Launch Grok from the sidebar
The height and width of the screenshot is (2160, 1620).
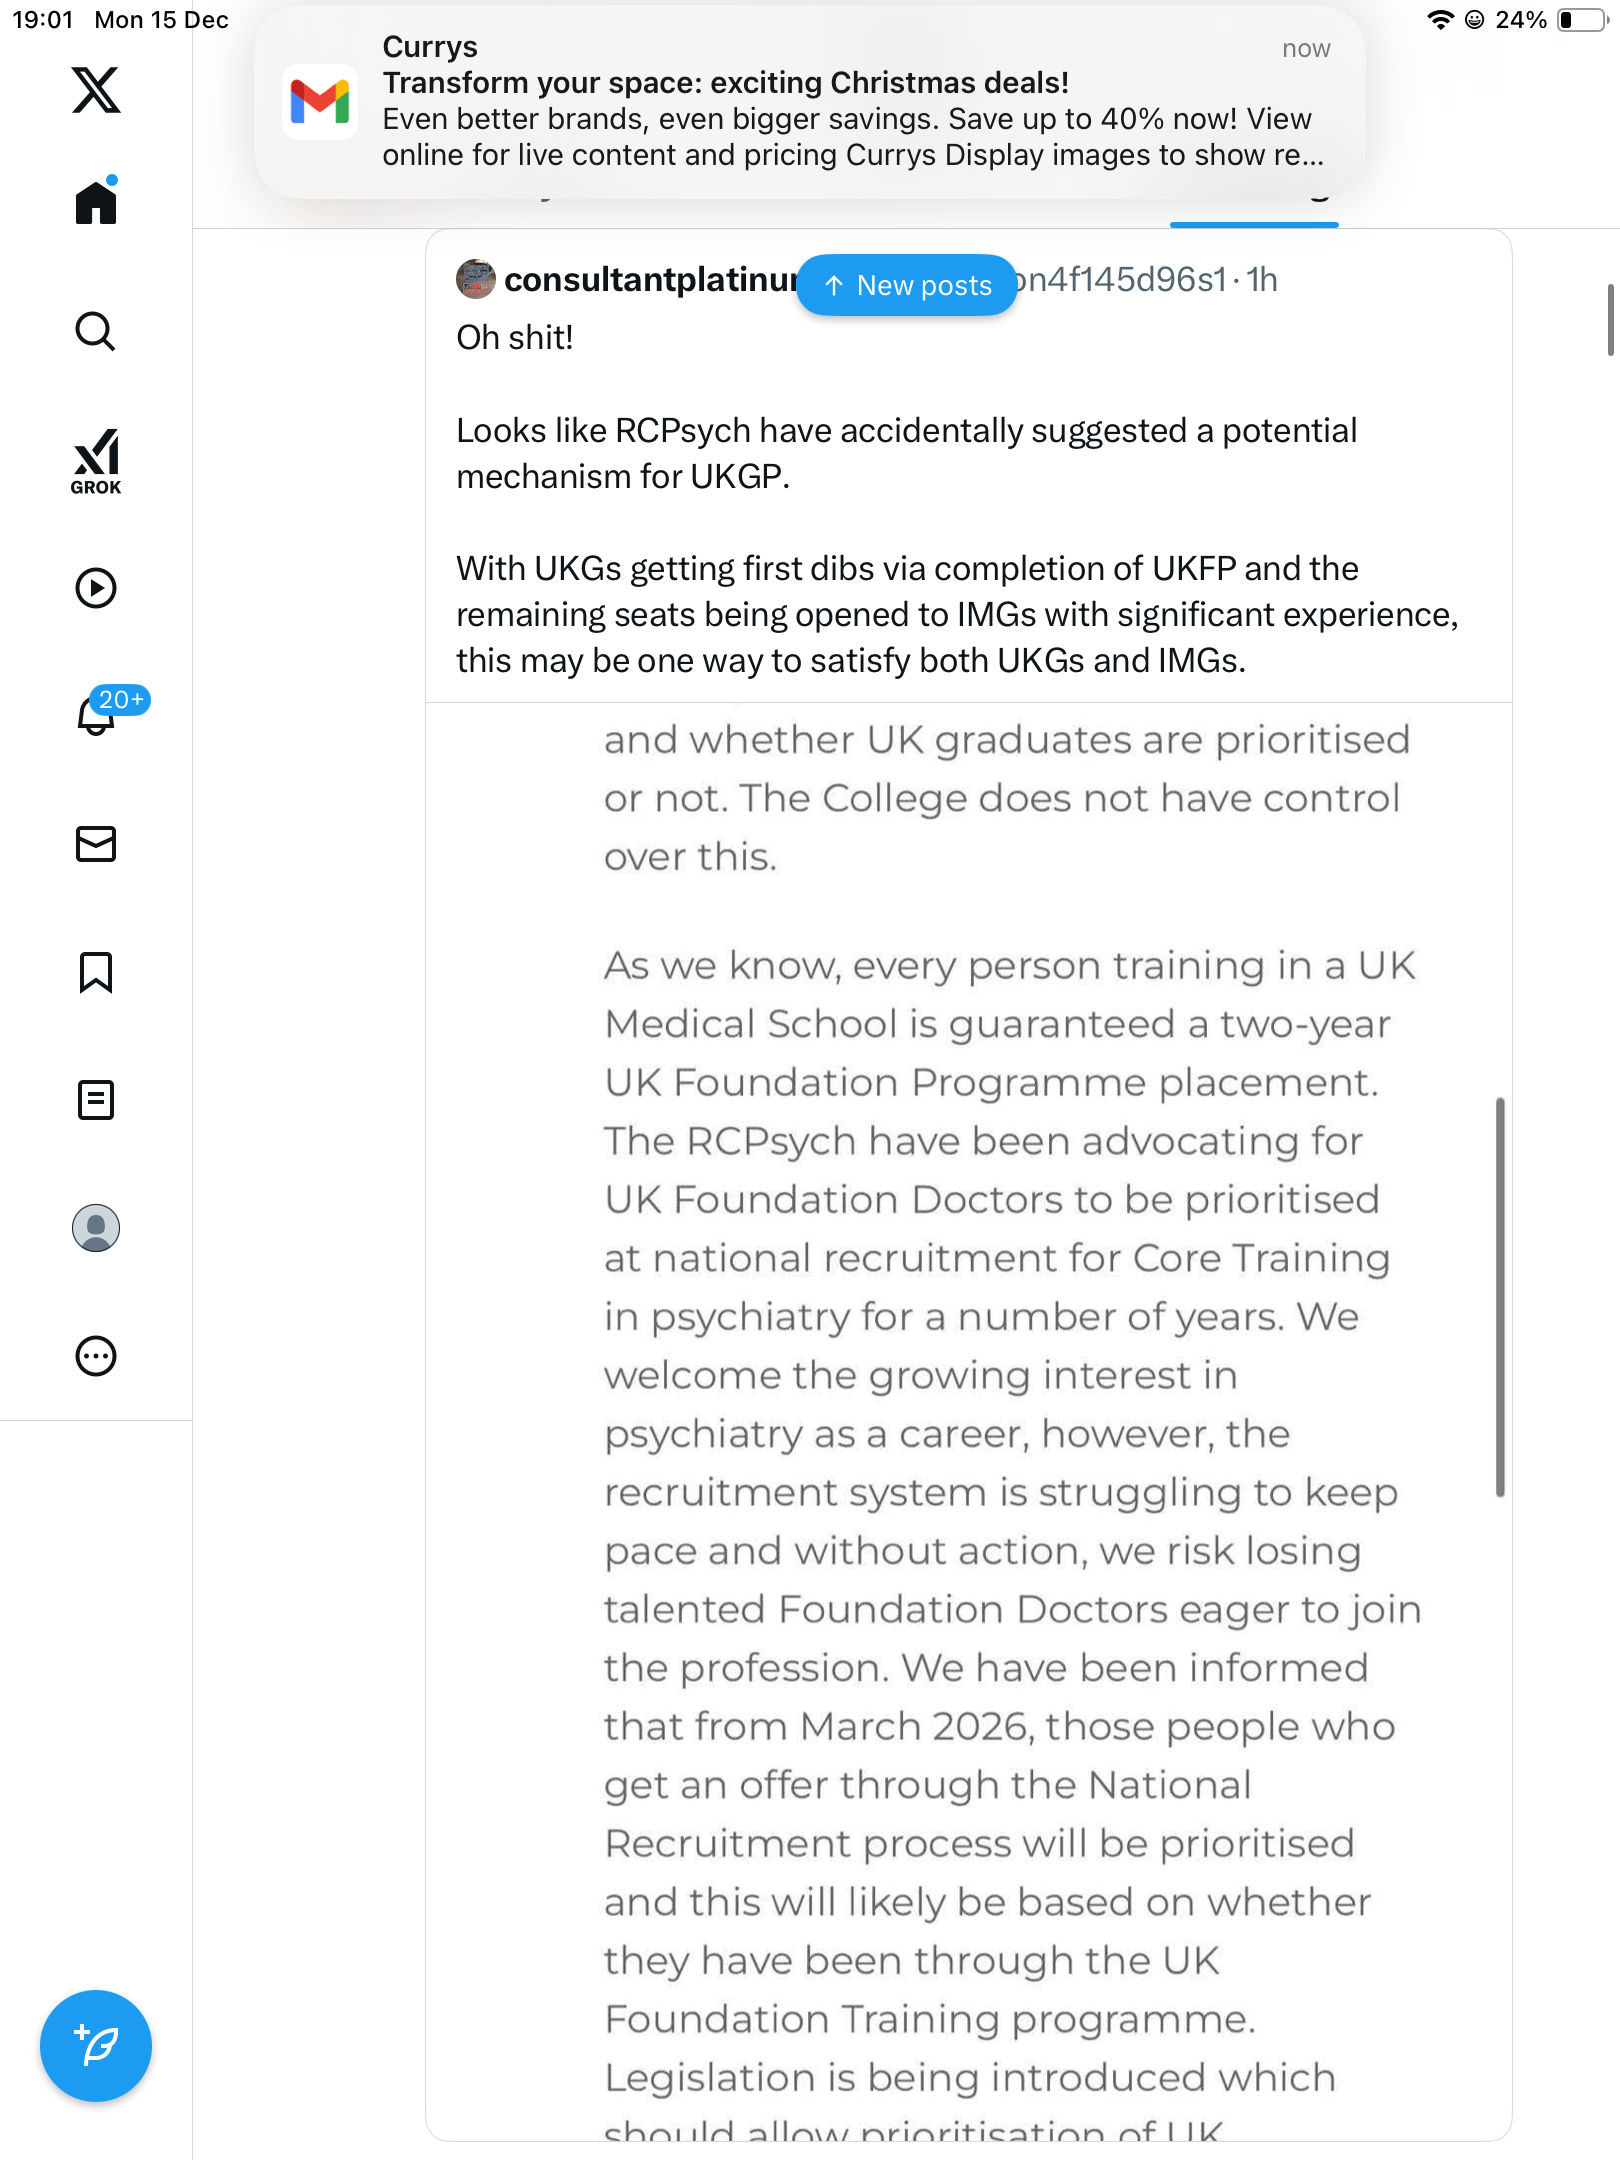[x=96, y=461]
